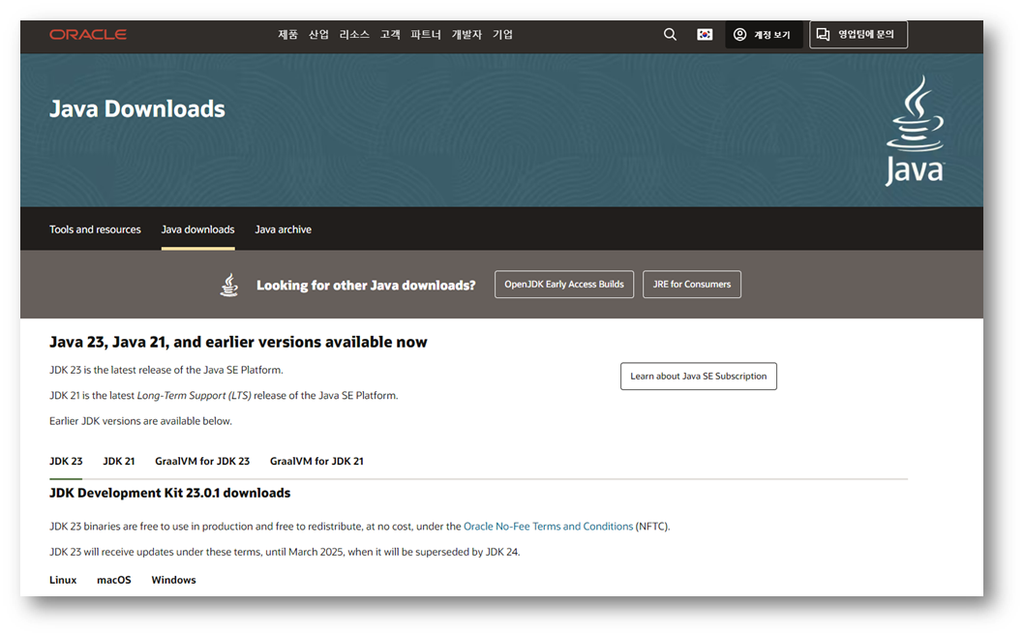Click the superseded by JDK 24 sentence
The height and width of the screenshot is (637, 1024).
pos(285,552)
